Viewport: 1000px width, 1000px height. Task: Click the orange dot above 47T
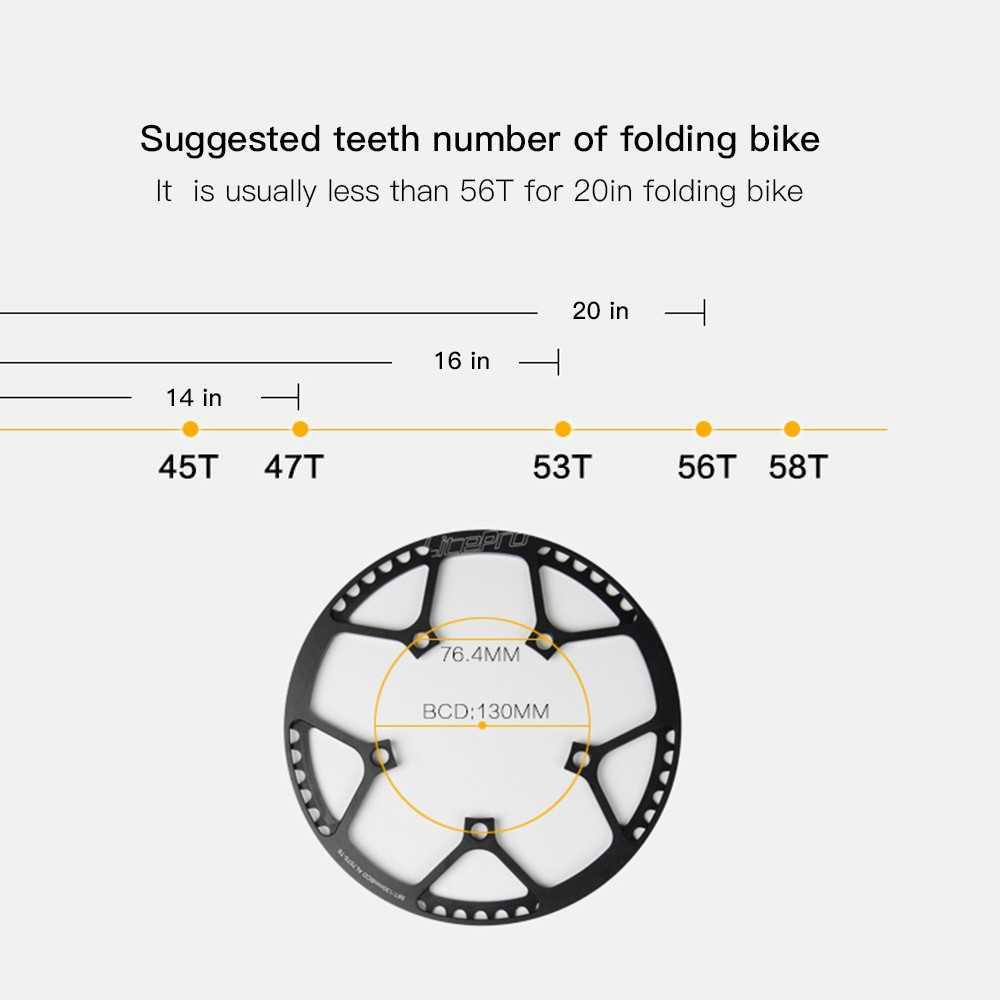300,429
